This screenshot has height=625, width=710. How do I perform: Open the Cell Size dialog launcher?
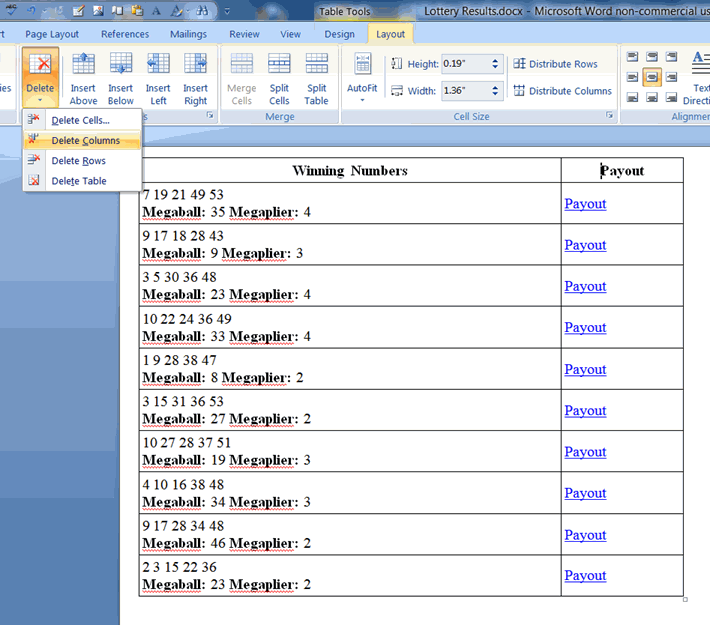coord(609,115)
